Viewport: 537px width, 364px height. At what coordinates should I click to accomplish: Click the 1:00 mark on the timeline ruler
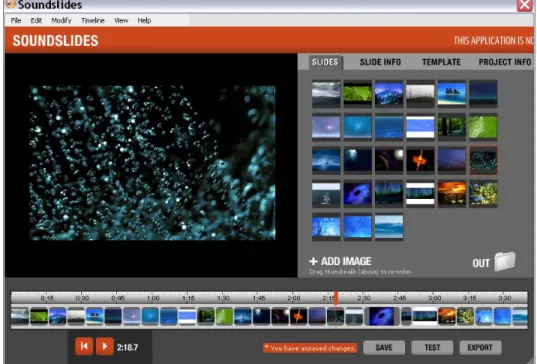click(x=153, y=298)
